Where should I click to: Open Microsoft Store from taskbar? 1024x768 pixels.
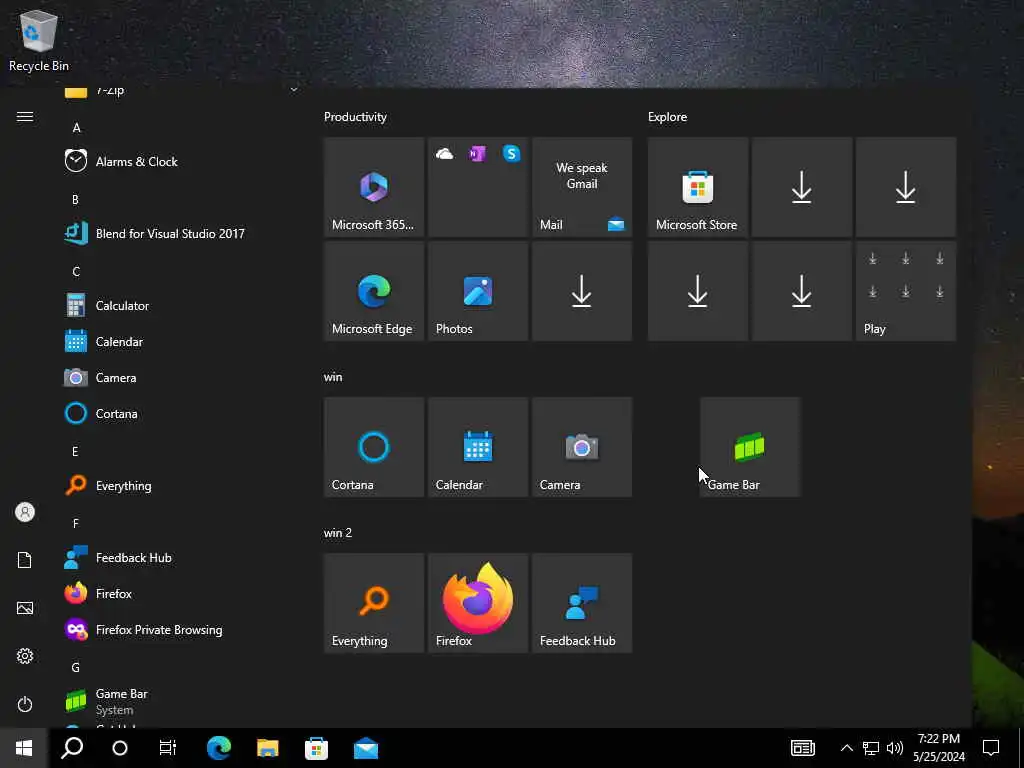tap(316, 748)
